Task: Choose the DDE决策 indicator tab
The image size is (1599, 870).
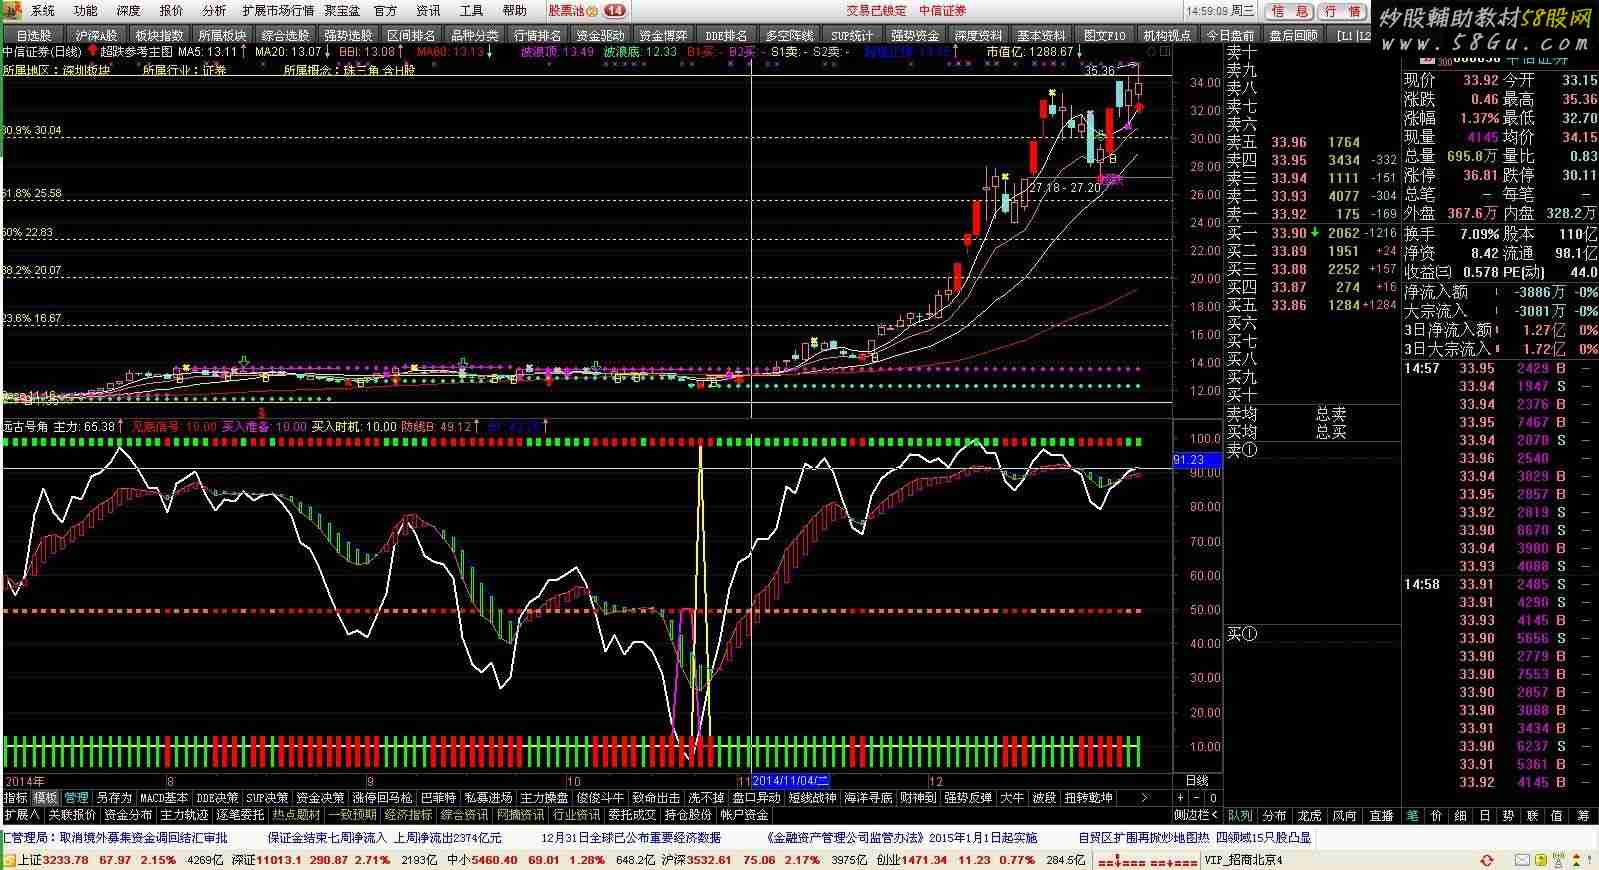Action: (217, 798)
